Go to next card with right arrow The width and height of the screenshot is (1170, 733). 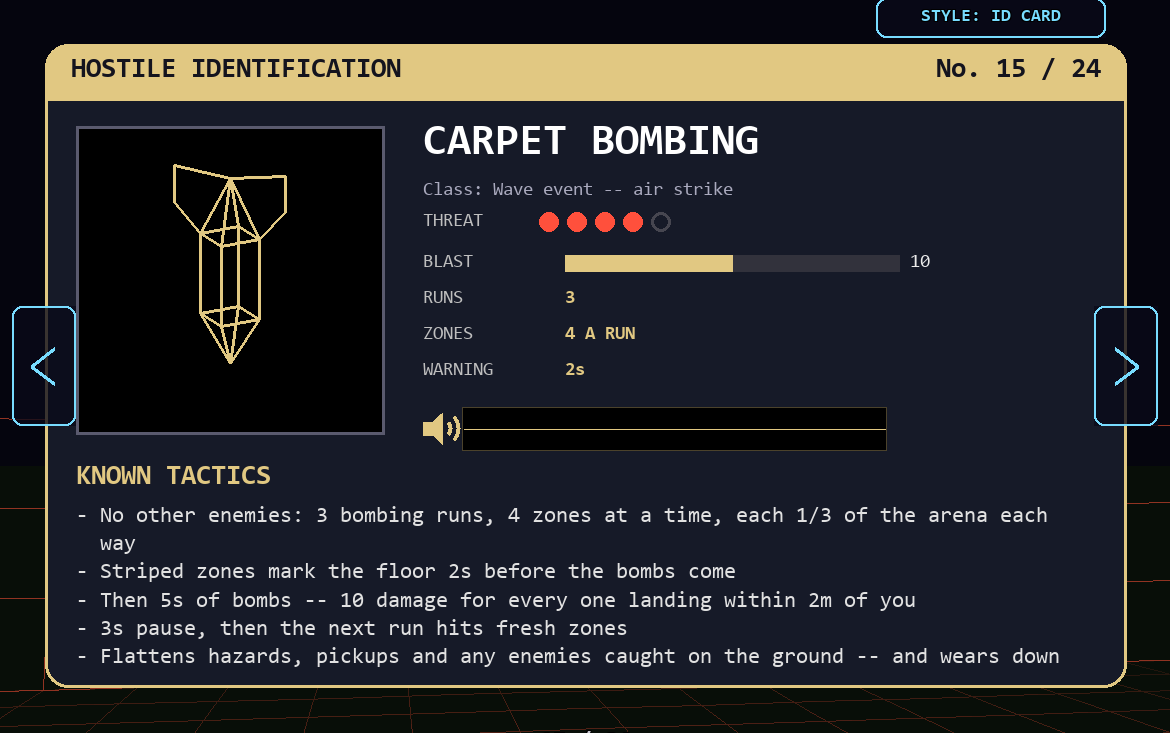pos(1125,366)
